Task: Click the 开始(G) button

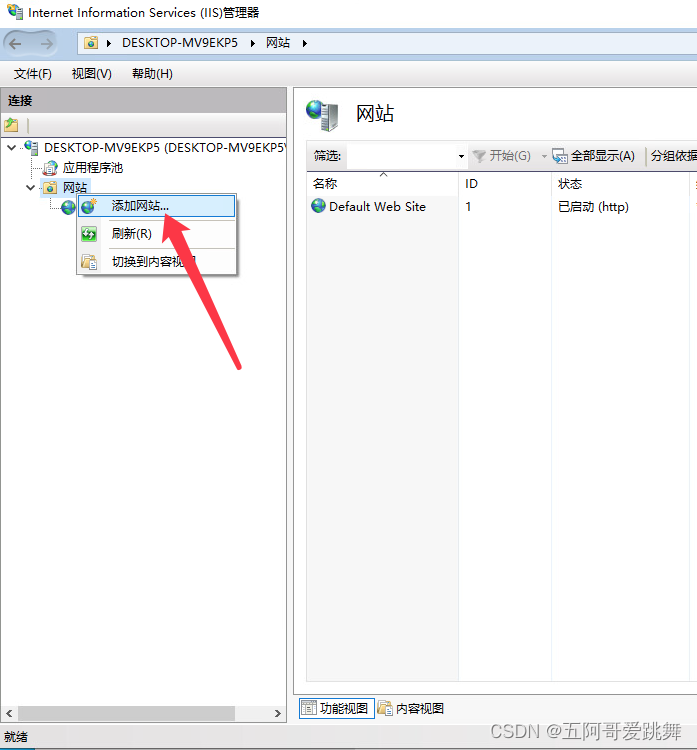Action: click(x=501, y=156)
